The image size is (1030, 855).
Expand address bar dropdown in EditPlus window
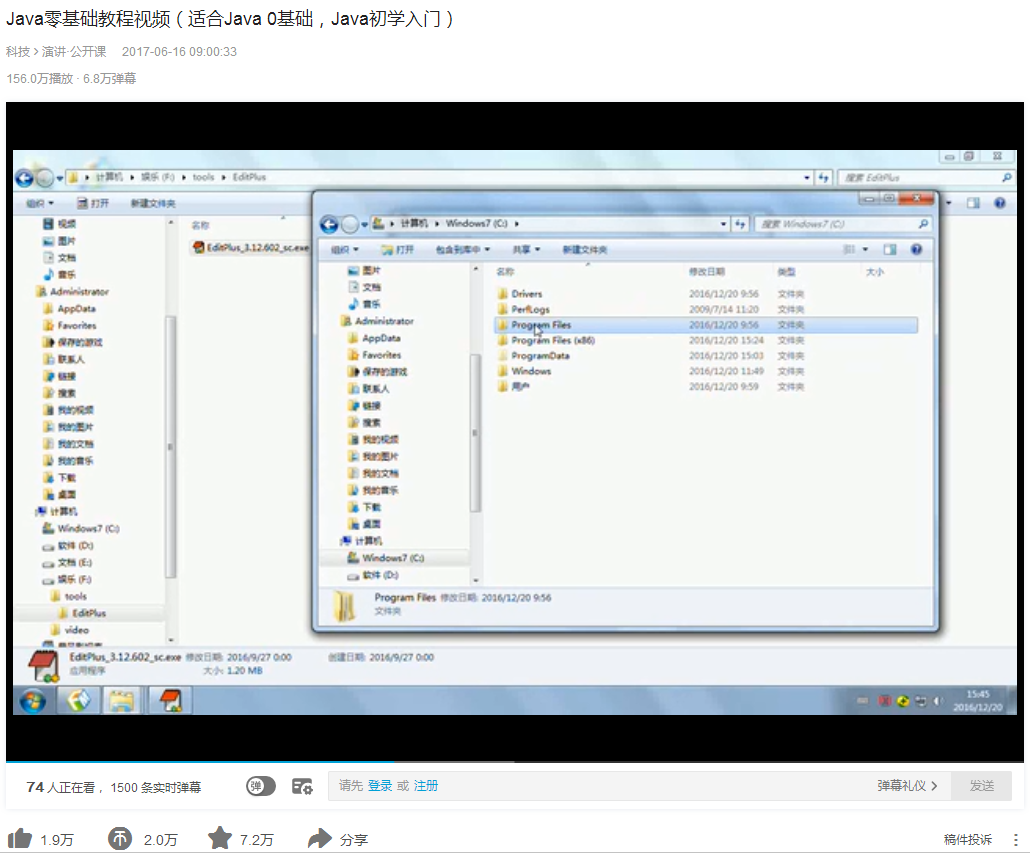(807, 177)
